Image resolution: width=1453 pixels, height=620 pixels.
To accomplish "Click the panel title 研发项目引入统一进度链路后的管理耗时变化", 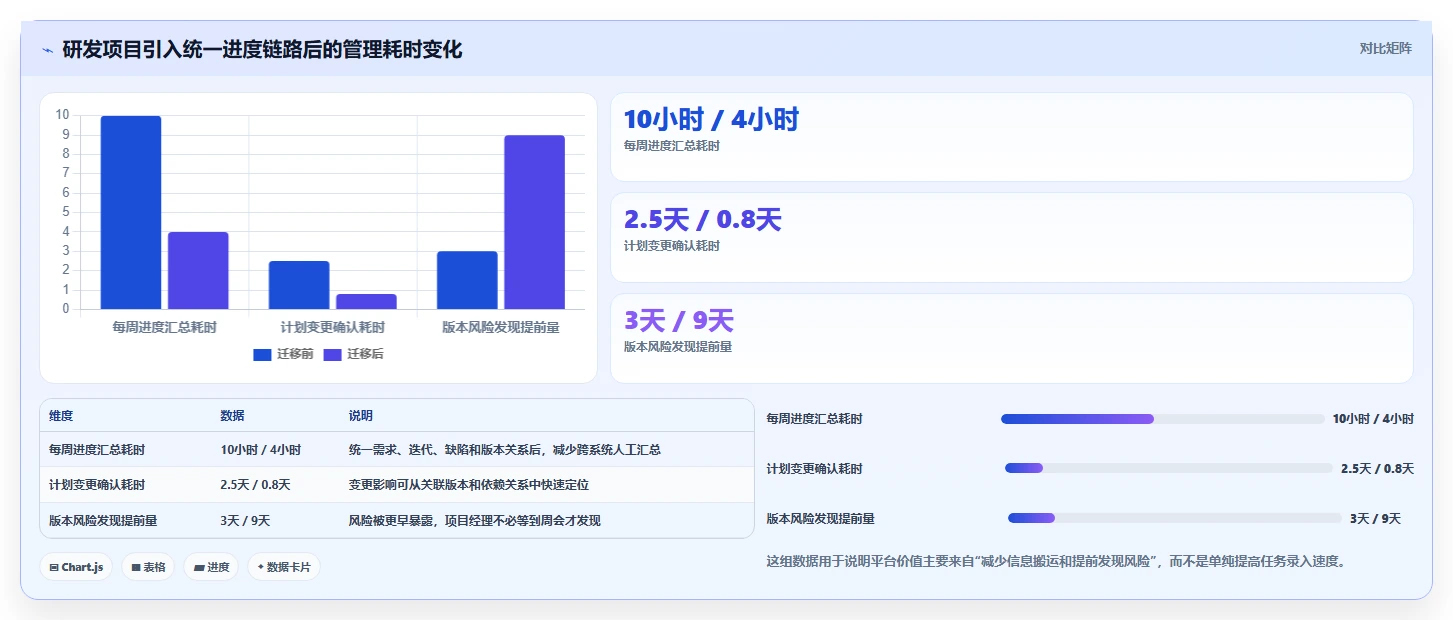I will 262,49.
